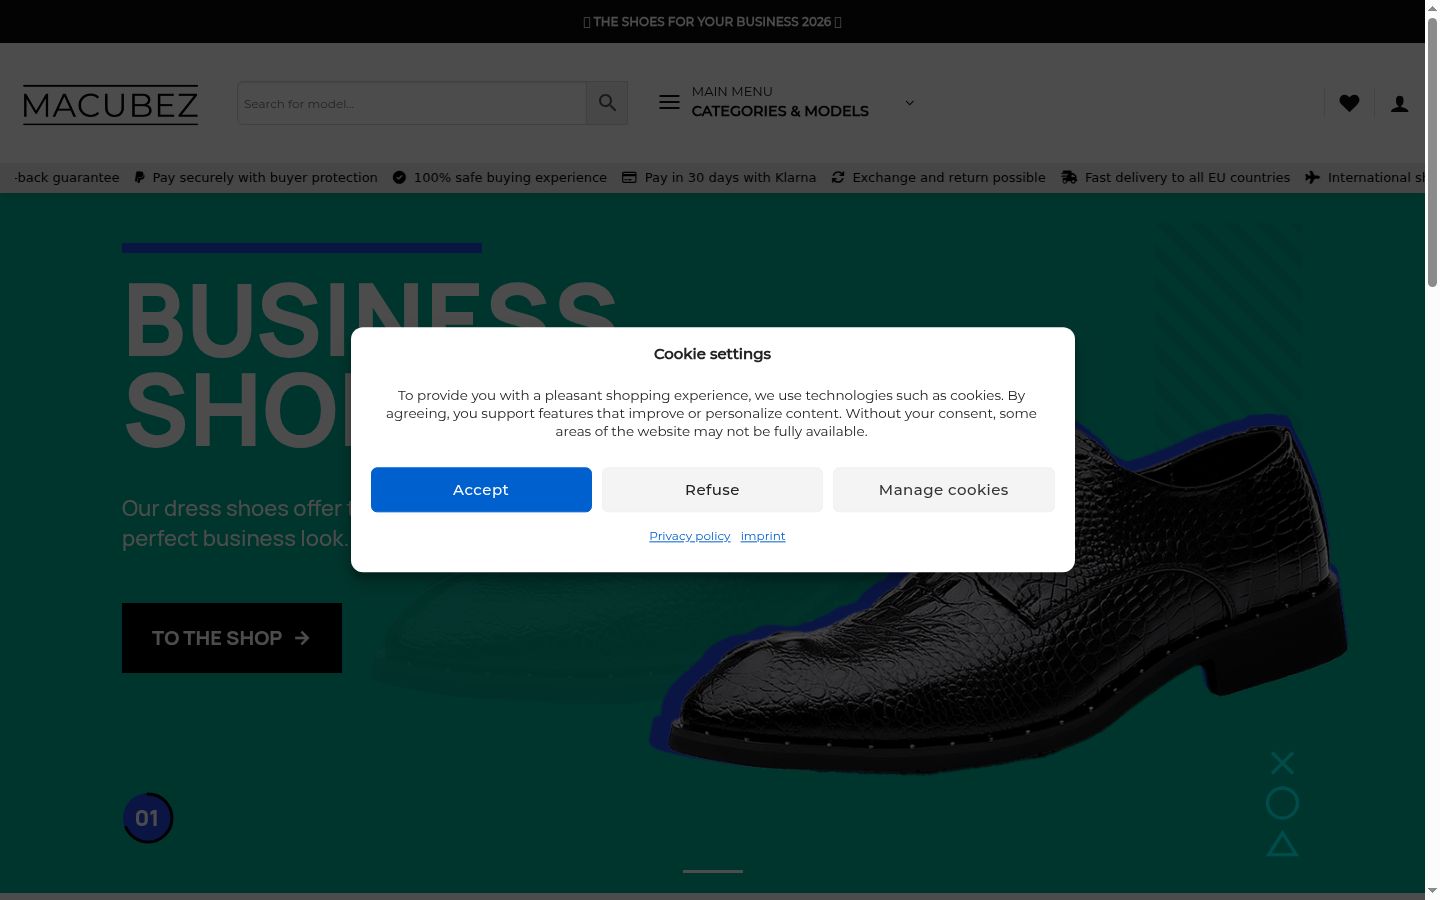Click the page vertical scrollbar

pyautogui.click(x=1432, y=153)
